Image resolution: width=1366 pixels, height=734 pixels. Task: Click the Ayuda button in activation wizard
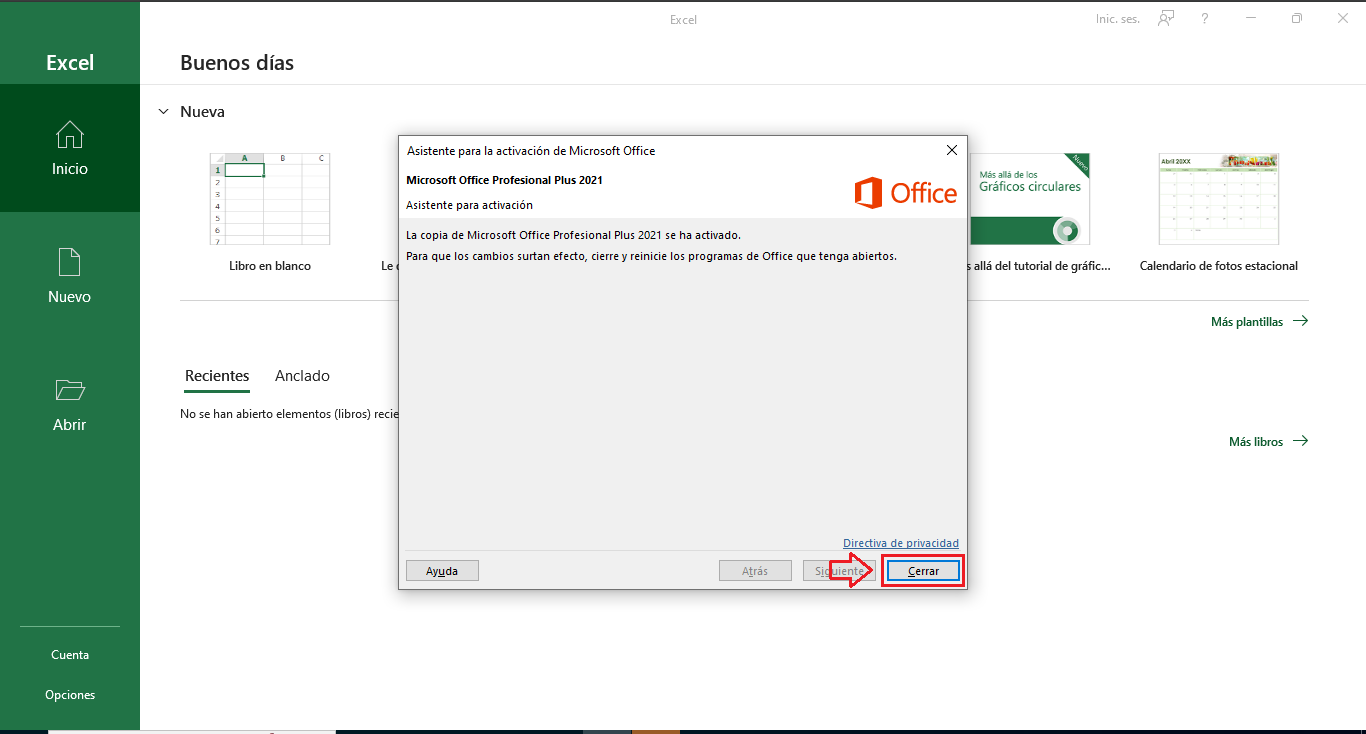click(x=442, y=571)
